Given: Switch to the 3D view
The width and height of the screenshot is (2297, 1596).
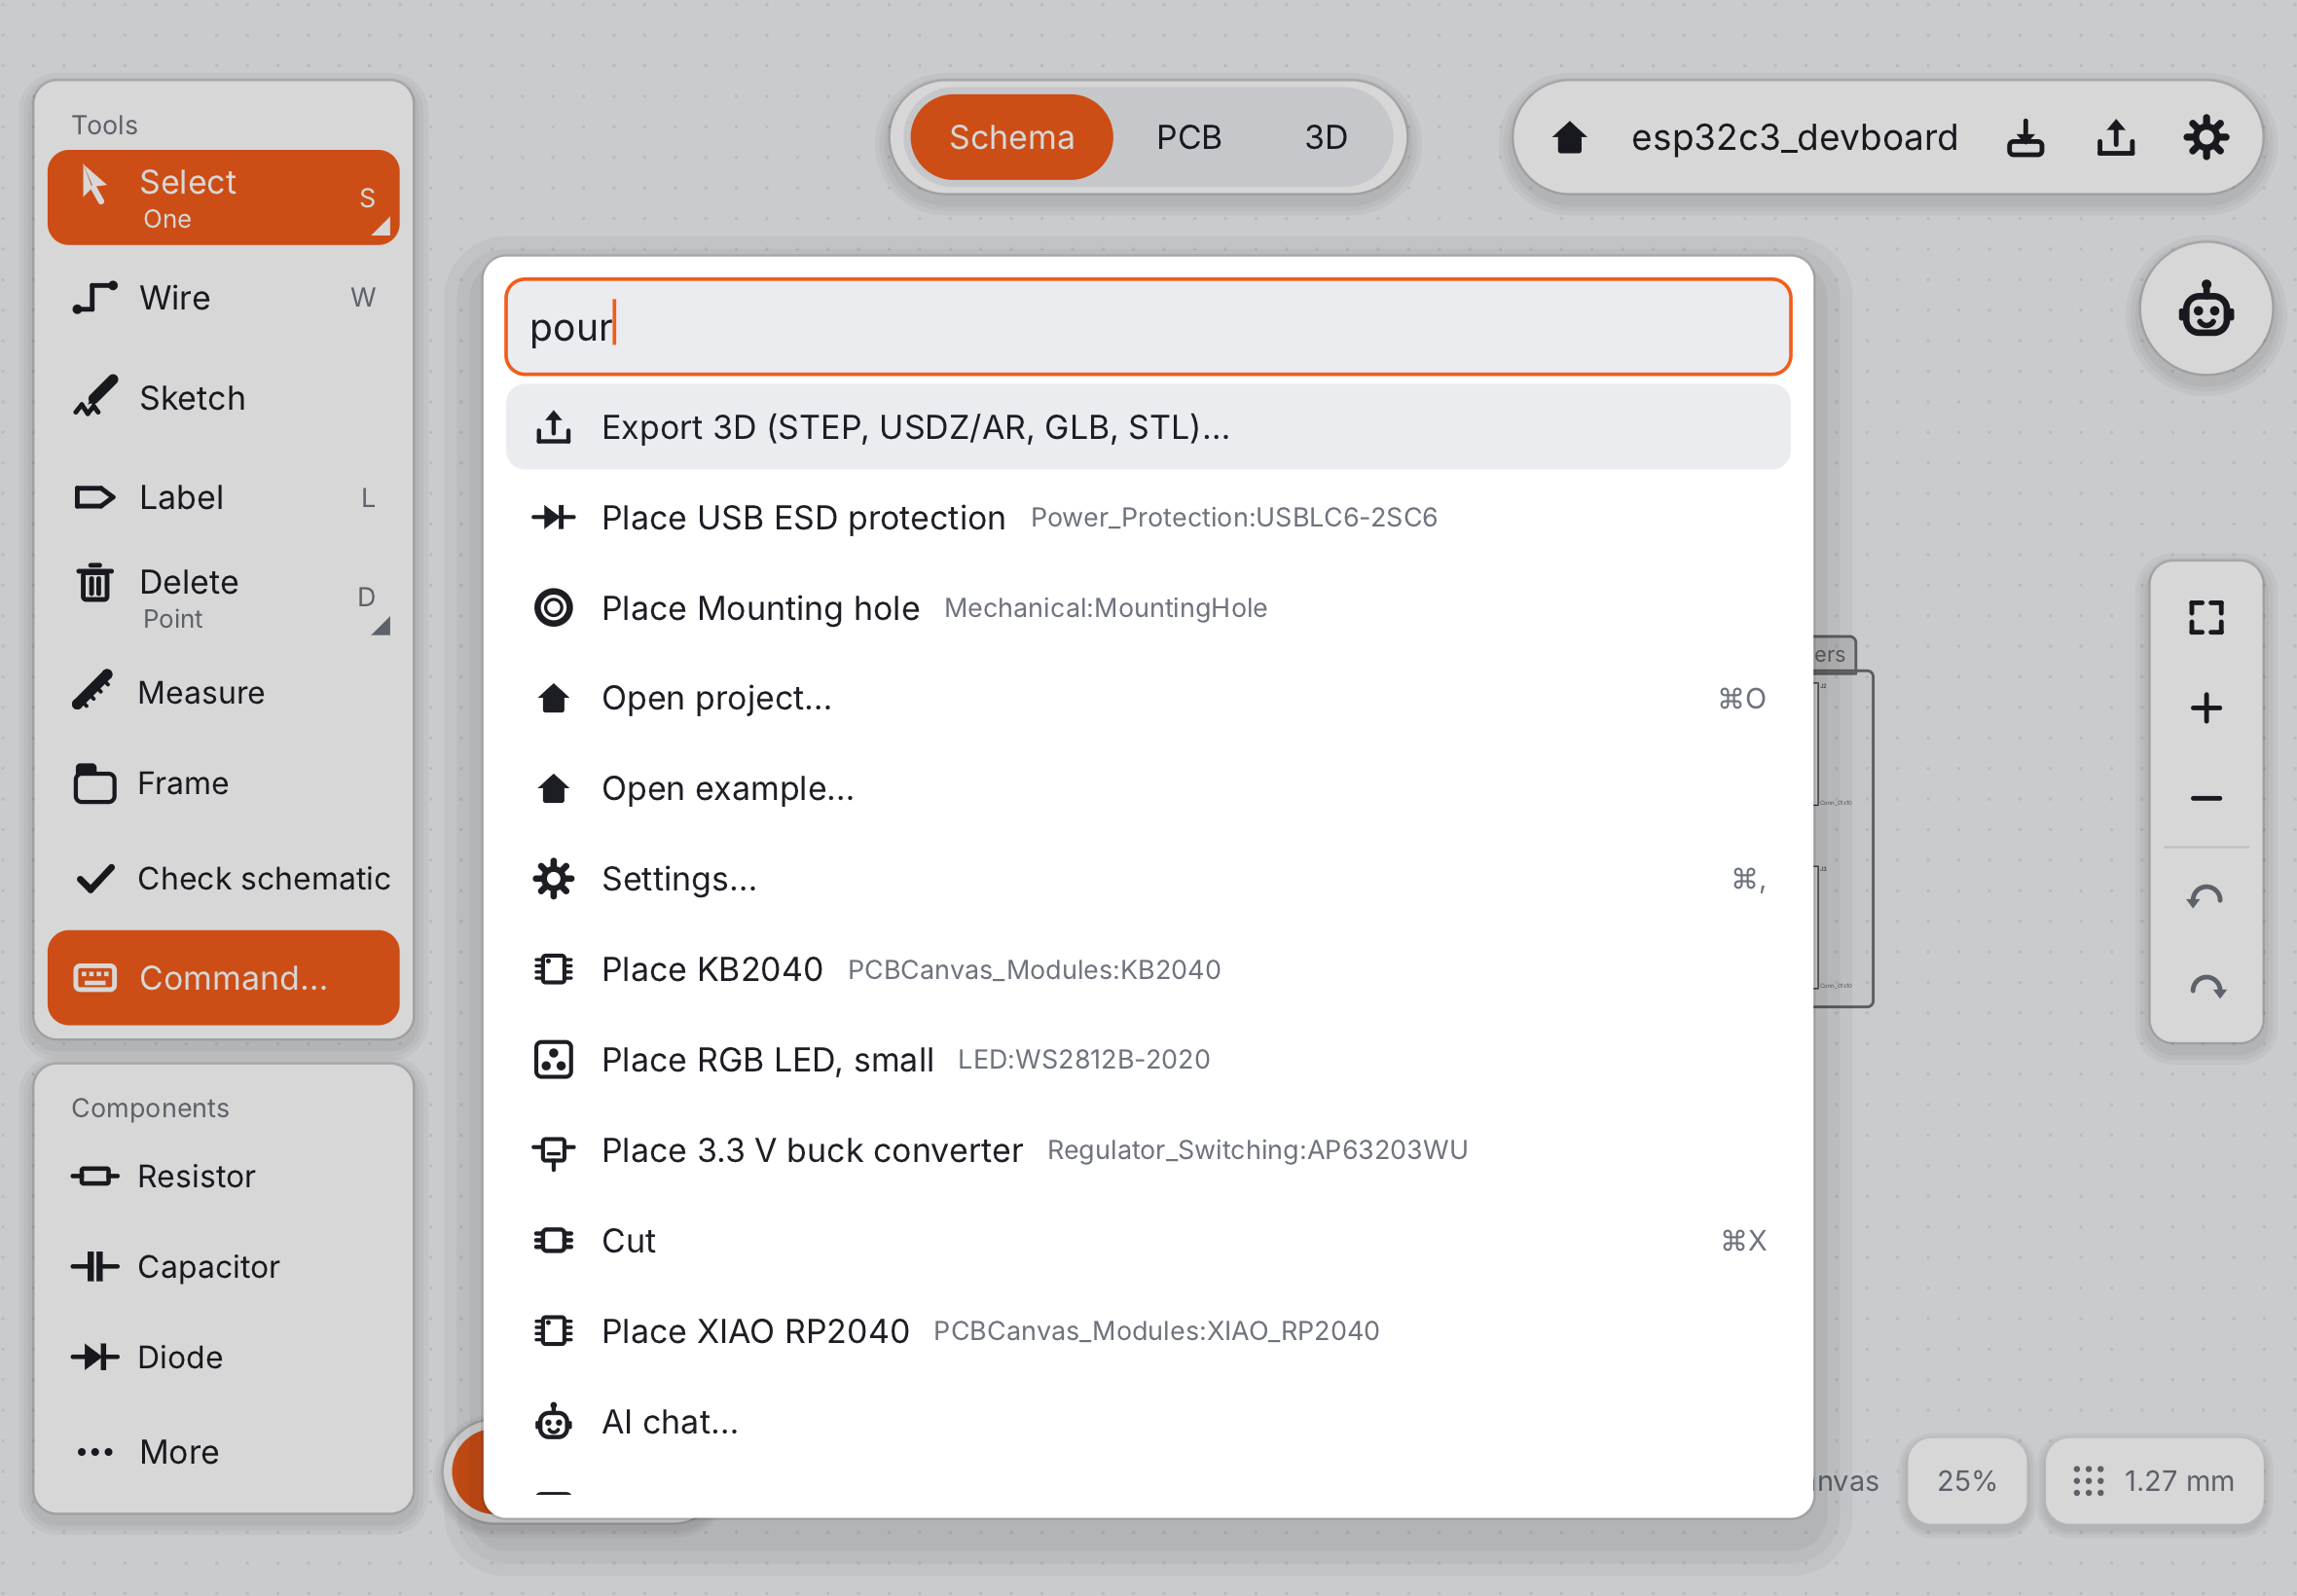Looking at the screenshot, I should [x=1326, y=137].
